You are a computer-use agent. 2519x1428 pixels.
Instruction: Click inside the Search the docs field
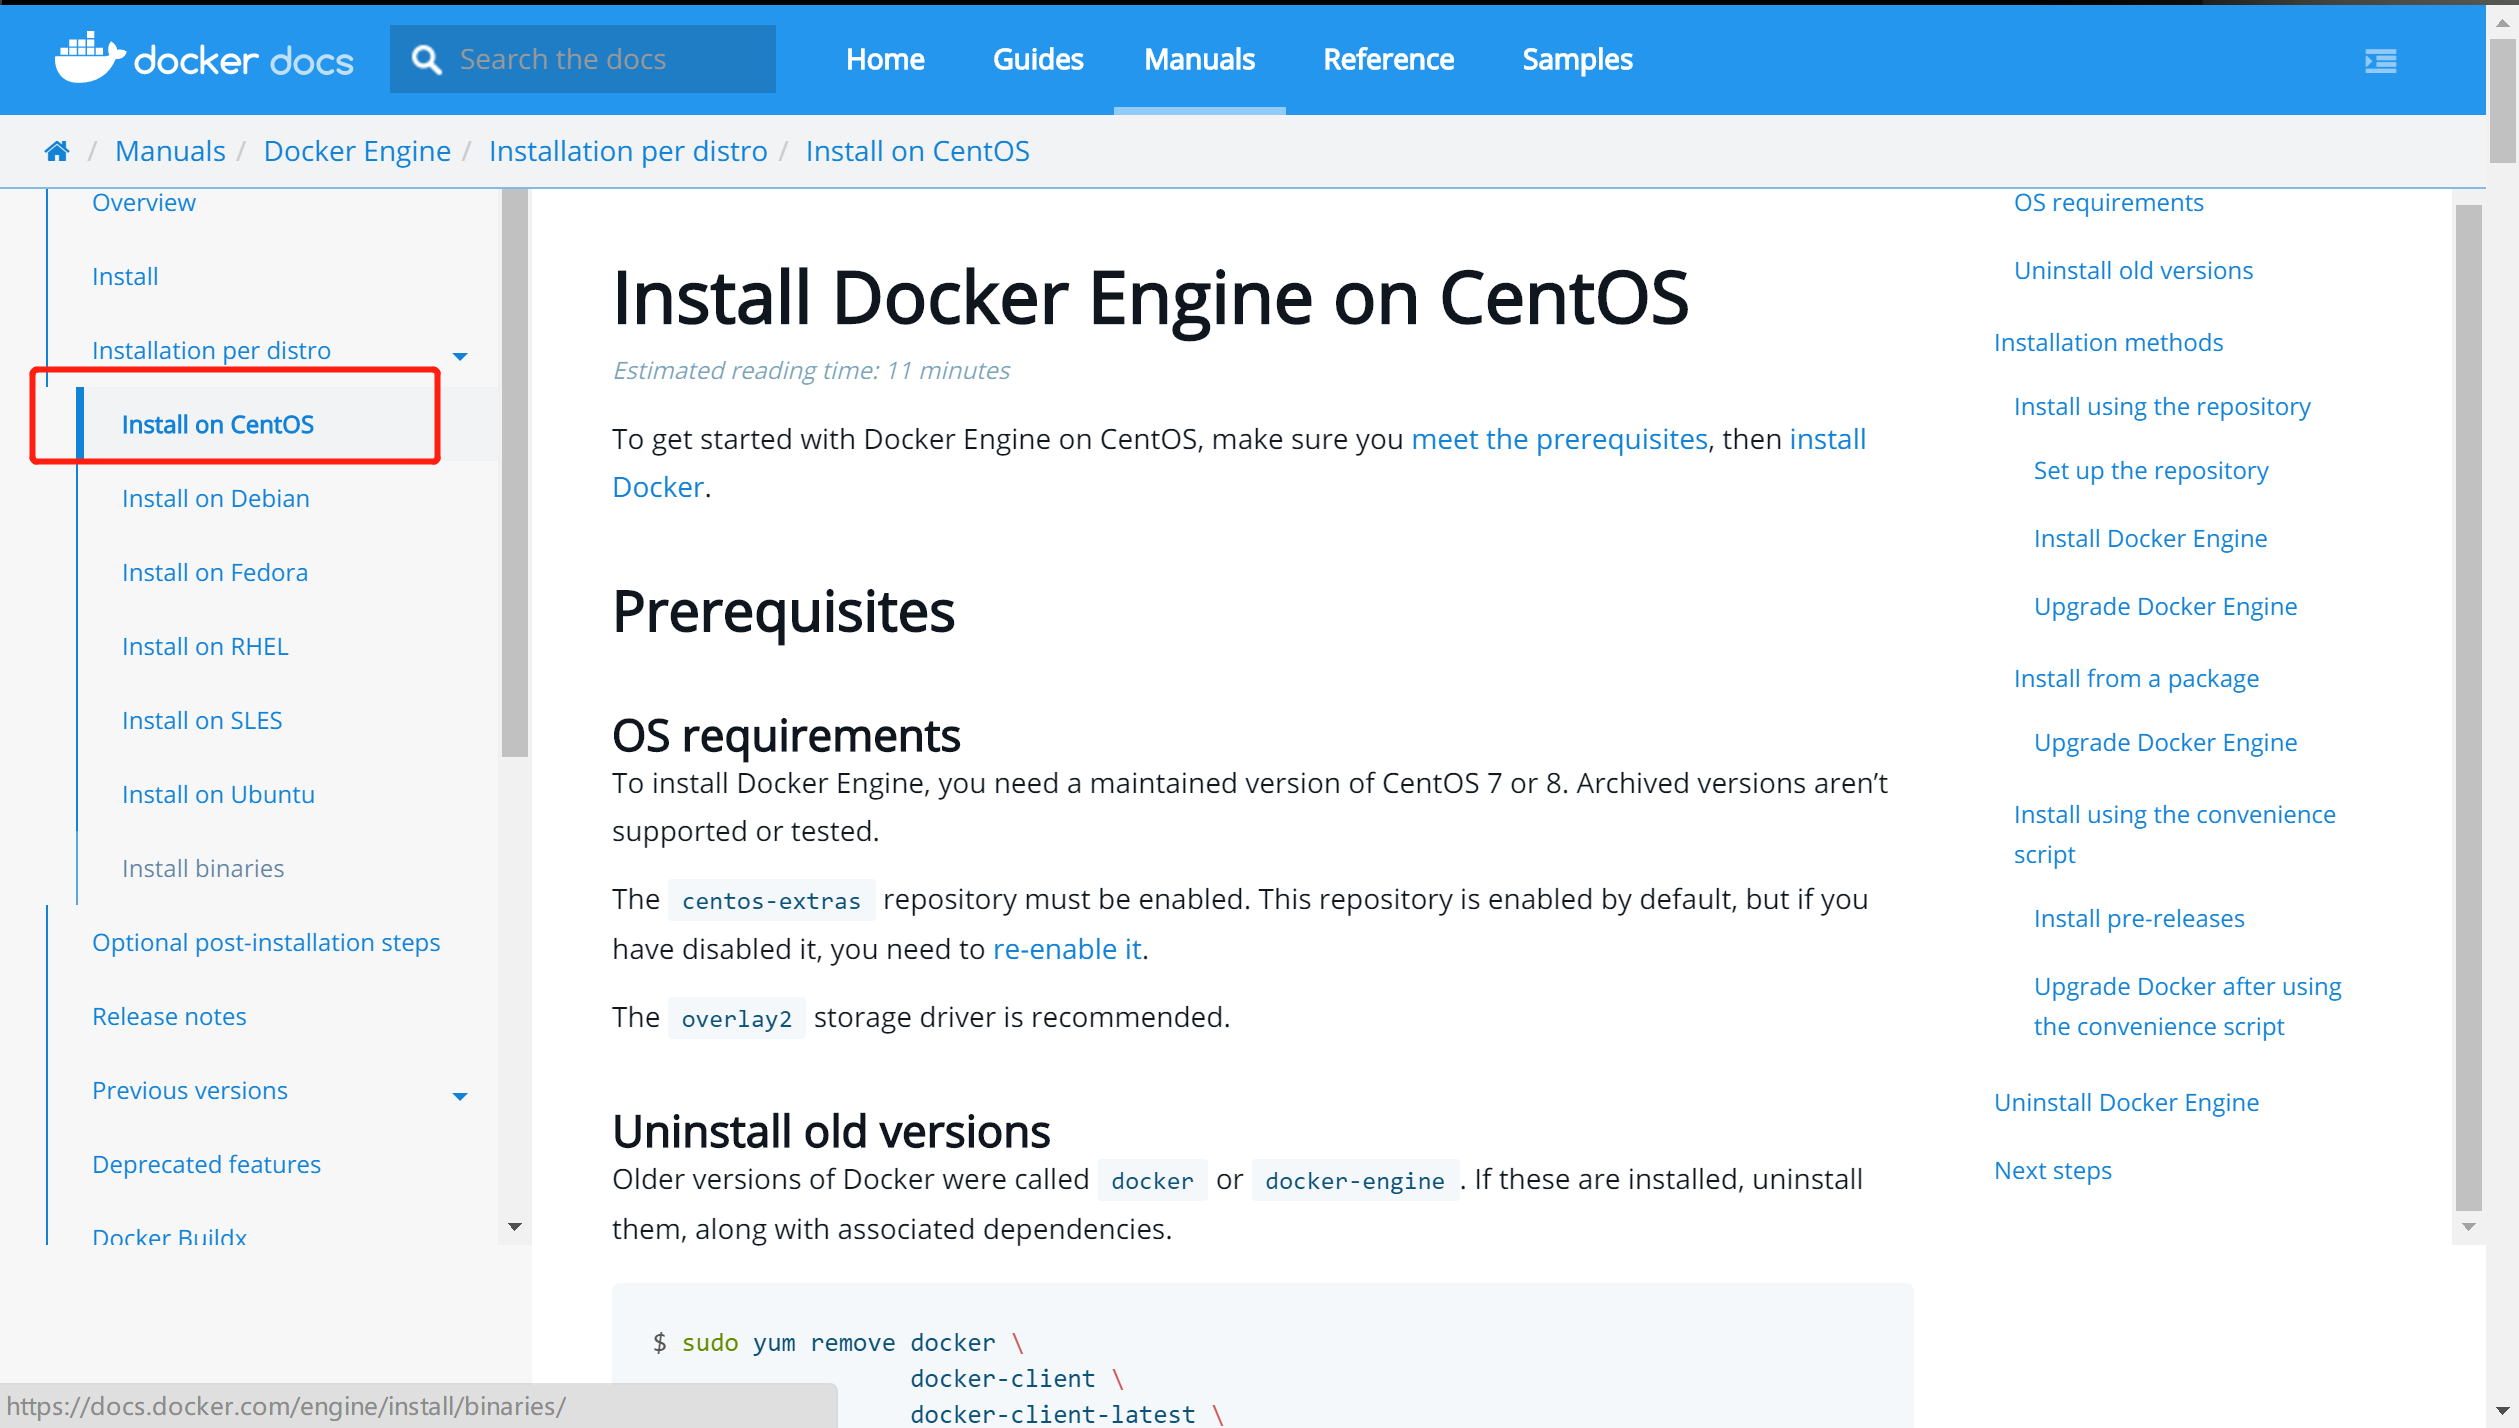tap(600, 59)
